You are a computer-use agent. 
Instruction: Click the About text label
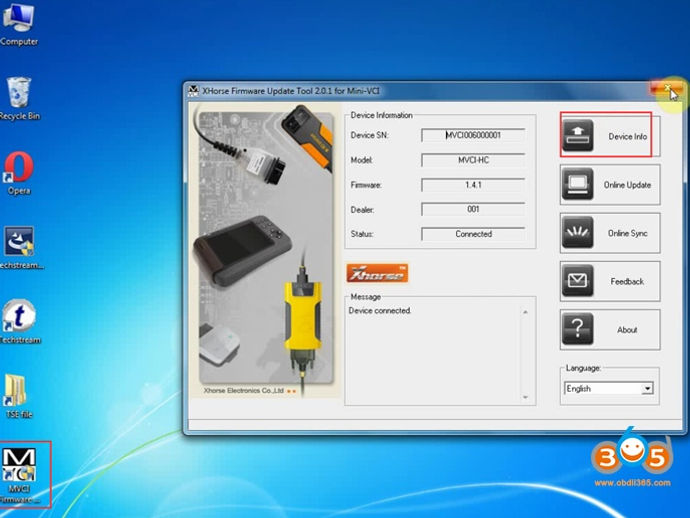(x=627, y=330)
